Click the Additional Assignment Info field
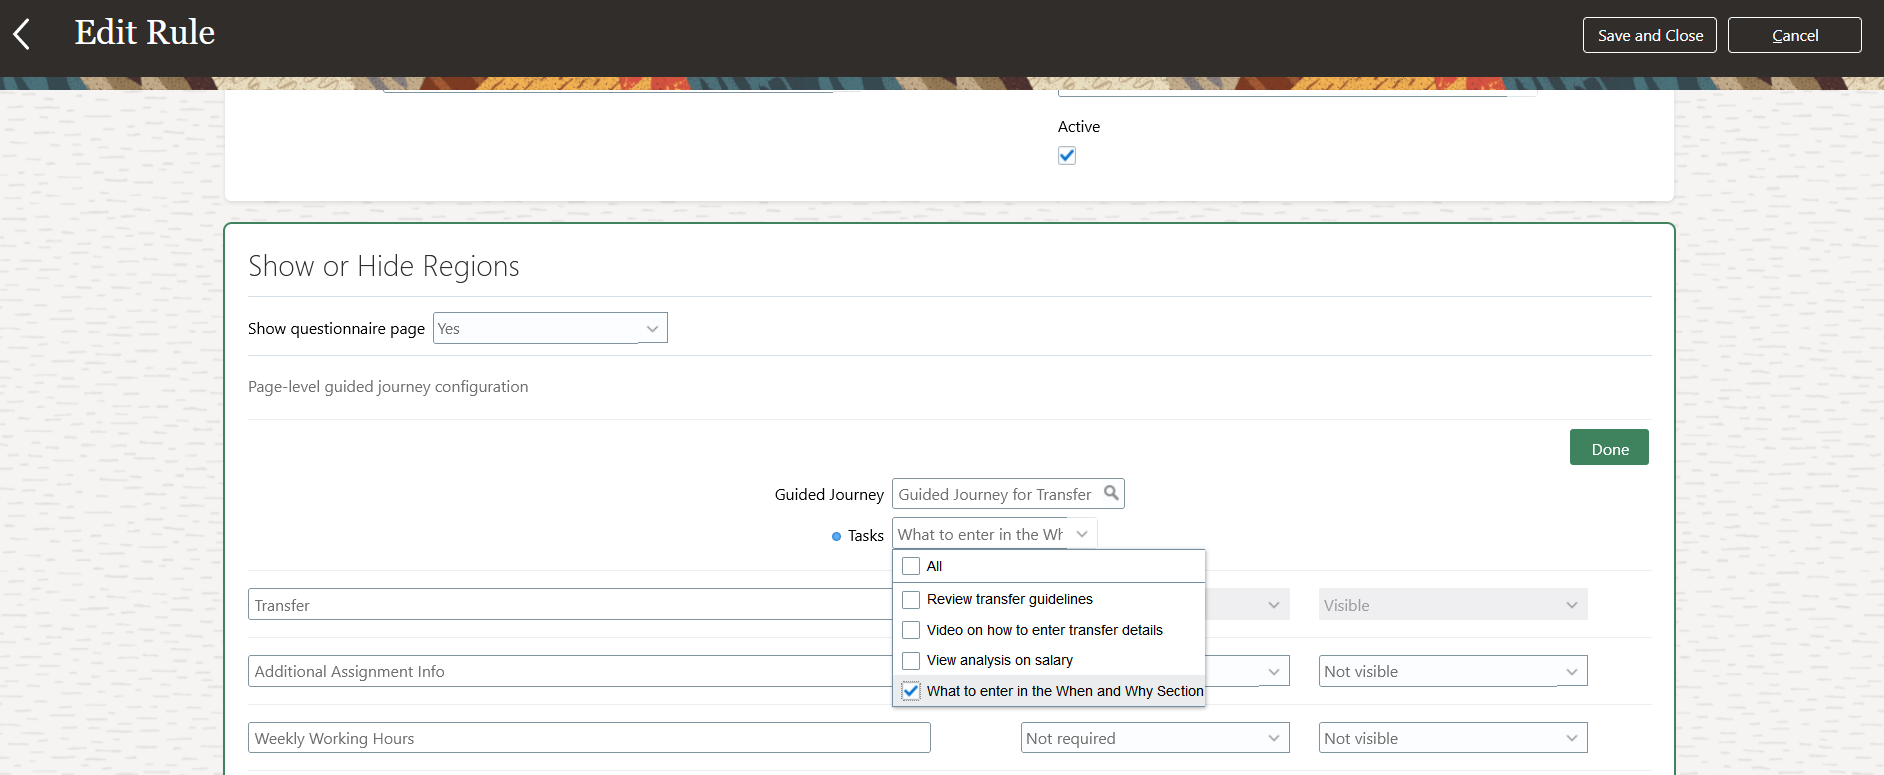Screen dimensions: 1884x775 pos(570,672)
